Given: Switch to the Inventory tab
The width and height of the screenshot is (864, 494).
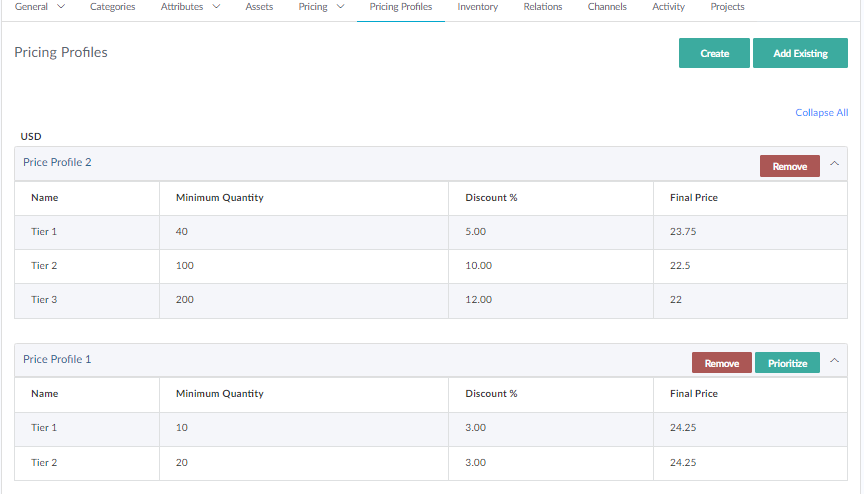Looking at the screenshot, I should point(477,7).
